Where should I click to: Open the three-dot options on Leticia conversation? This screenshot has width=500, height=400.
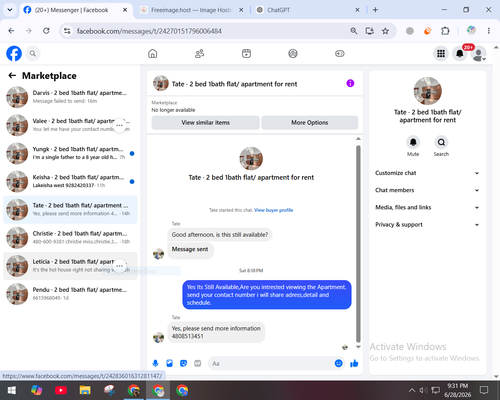120,266
